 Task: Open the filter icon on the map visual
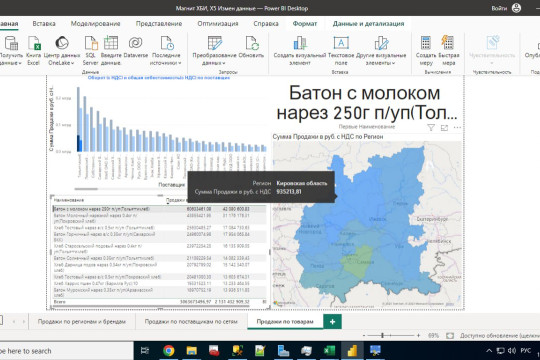(x=431, y=127)
